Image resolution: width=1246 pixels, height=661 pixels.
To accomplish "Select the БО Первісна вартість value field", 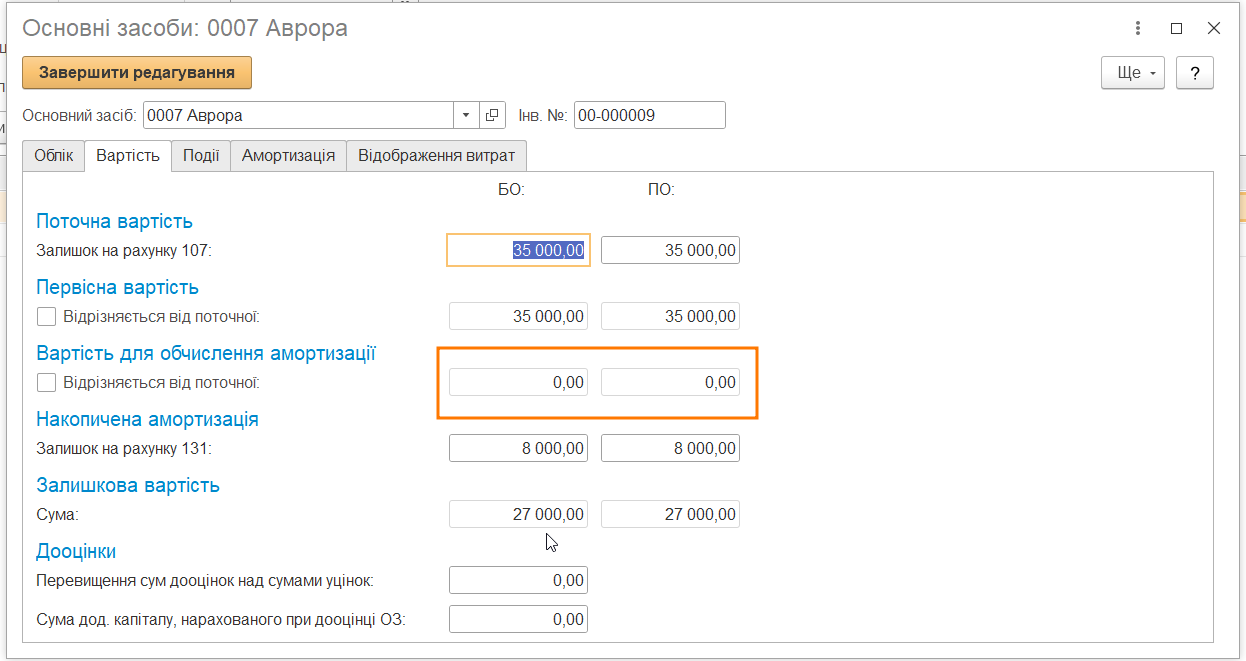I will click(x=518, y=317).
